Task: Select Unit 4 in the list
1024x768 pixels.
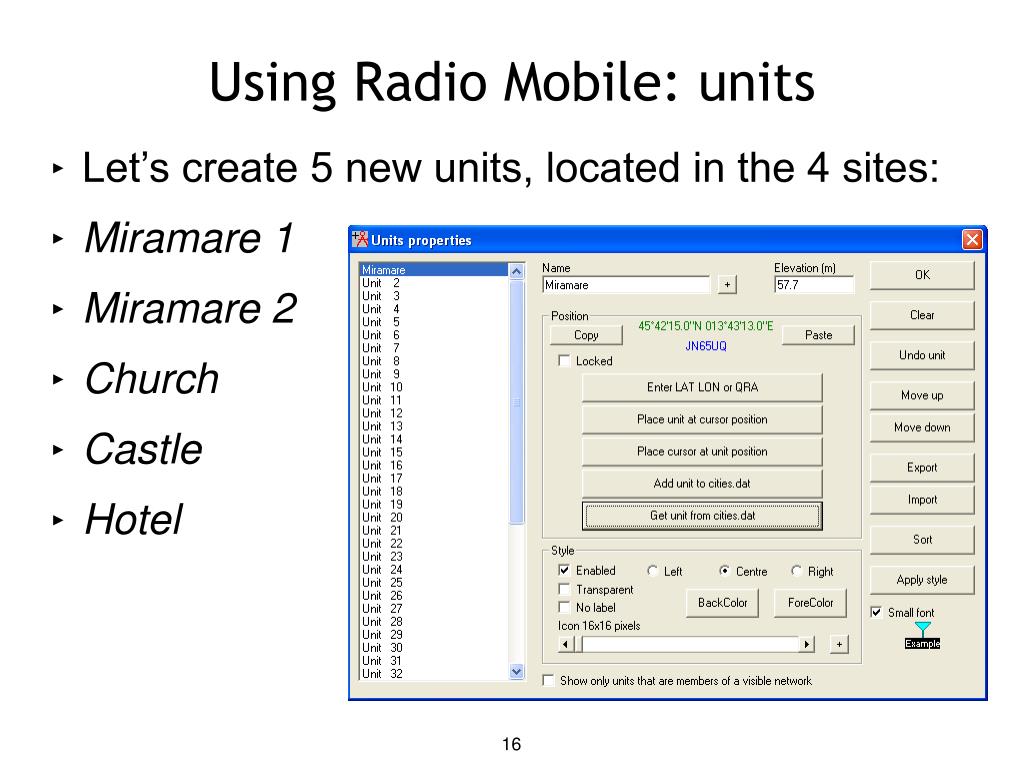Action: click(x=434, y=309)
